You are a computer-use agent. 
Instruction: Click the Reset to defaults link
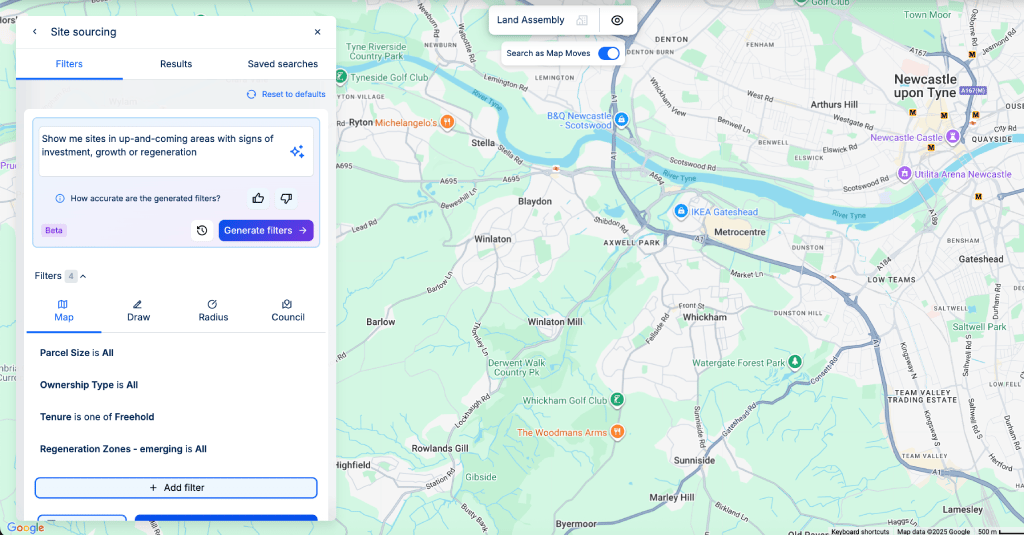point(286,94)
